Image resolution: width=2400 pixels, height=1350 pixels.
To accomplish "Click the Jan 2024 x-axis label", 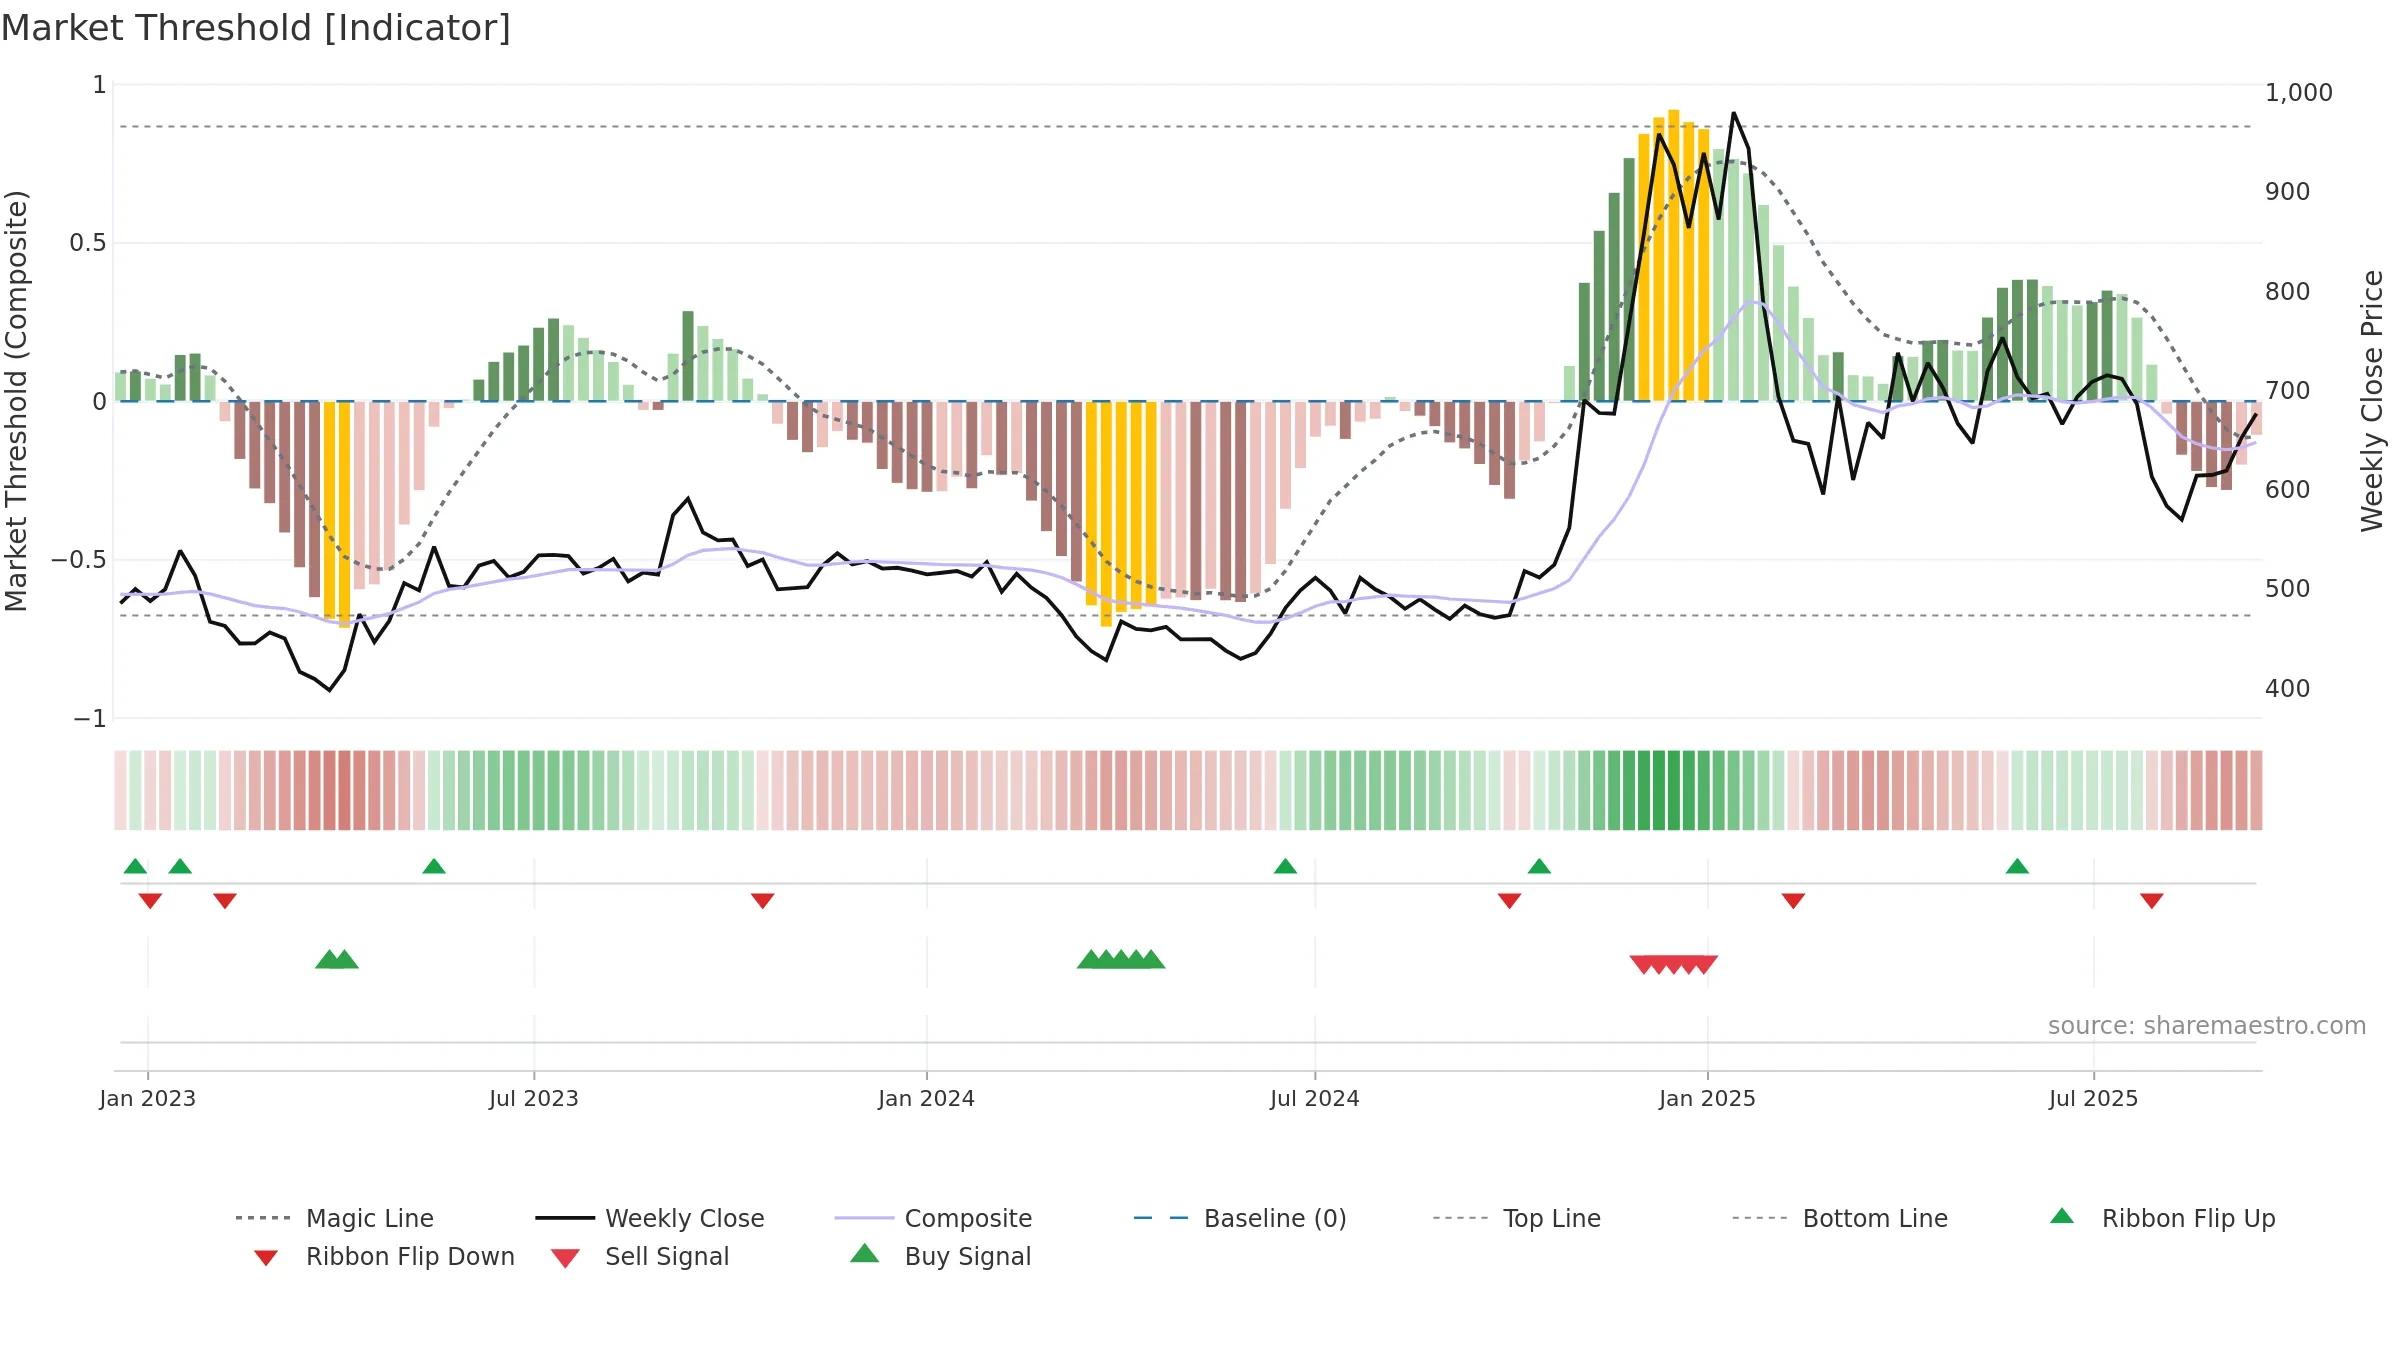I will (927, 1099).
